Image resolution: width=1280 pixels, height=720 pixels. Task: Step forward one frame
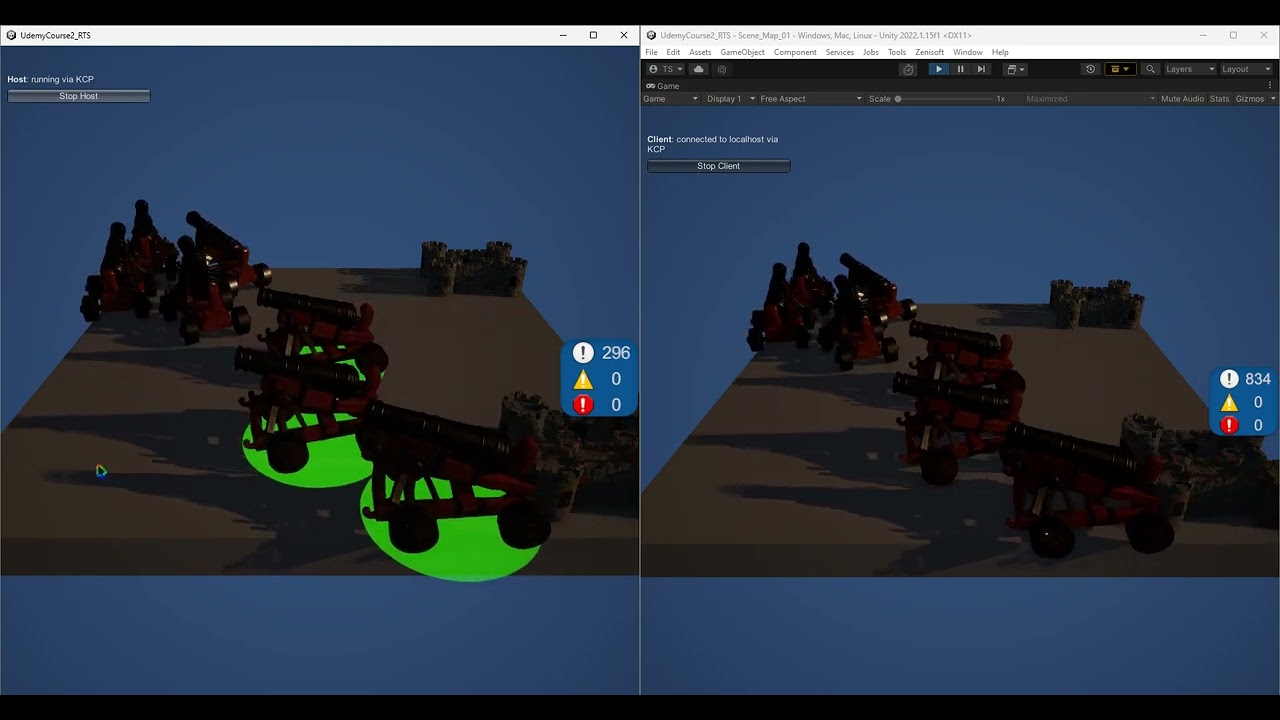pos(981,69)
